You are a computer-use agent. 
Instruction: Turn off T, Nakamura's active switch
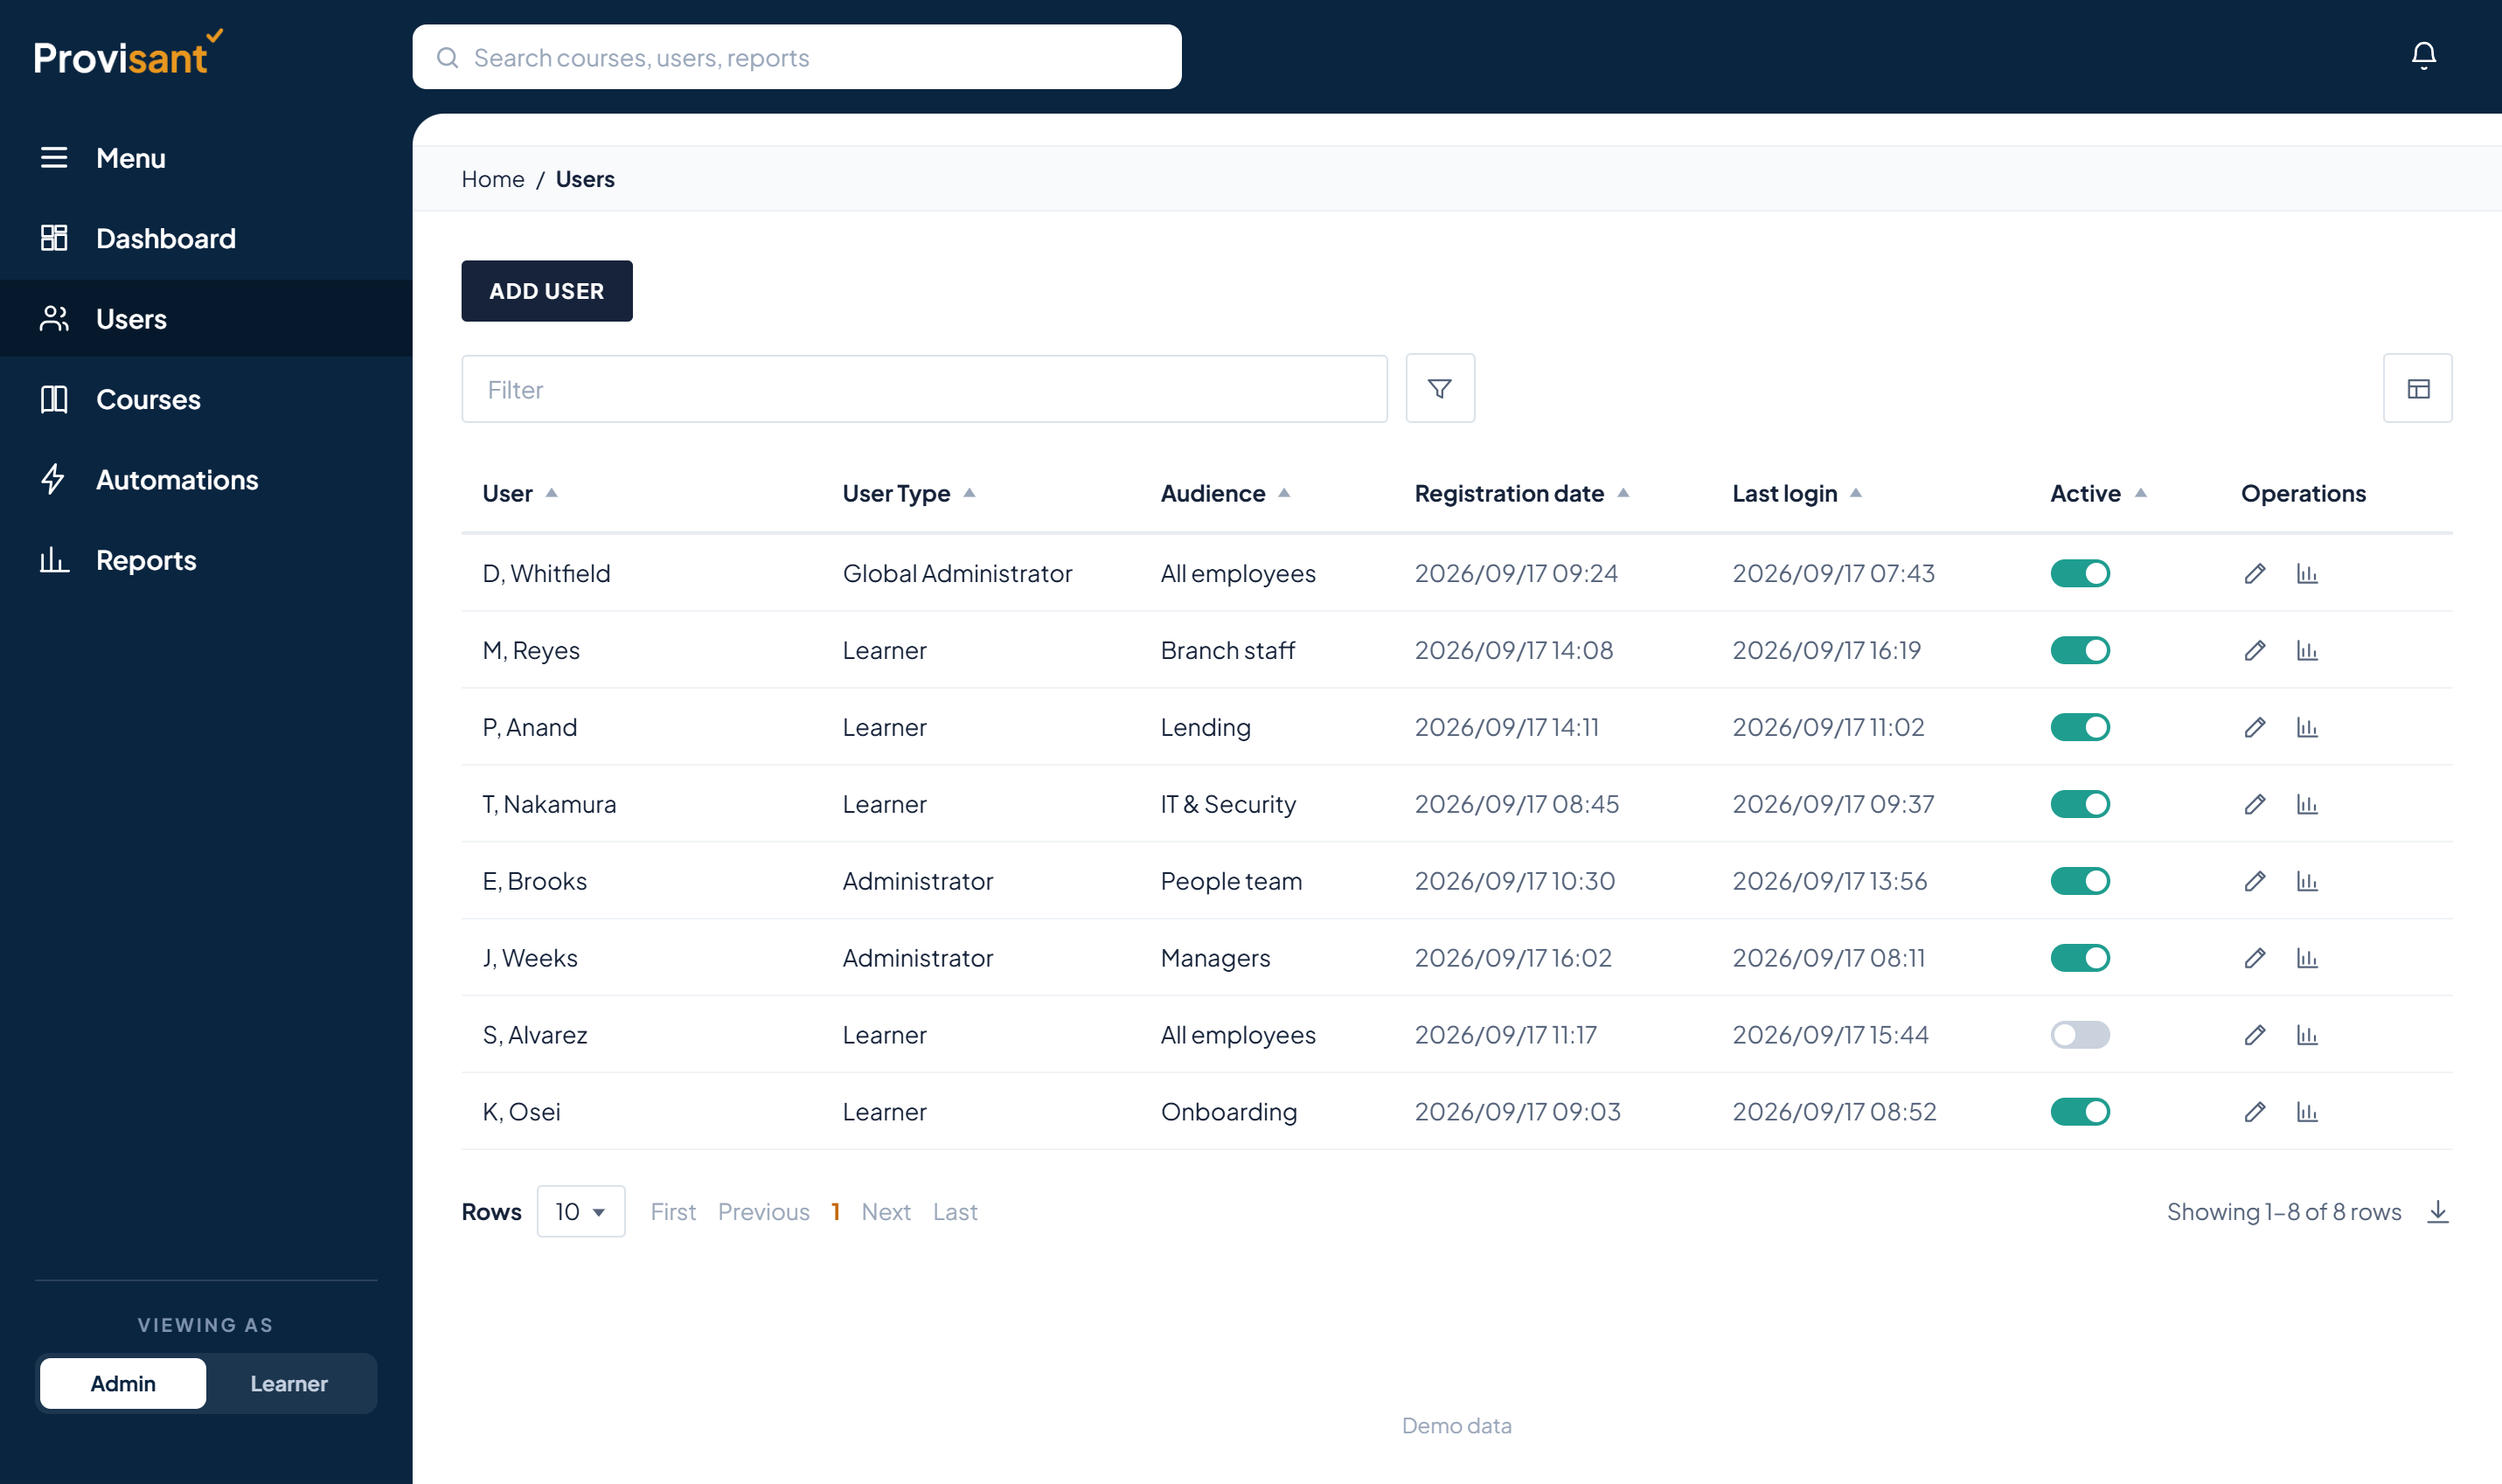click(2080, 804)
